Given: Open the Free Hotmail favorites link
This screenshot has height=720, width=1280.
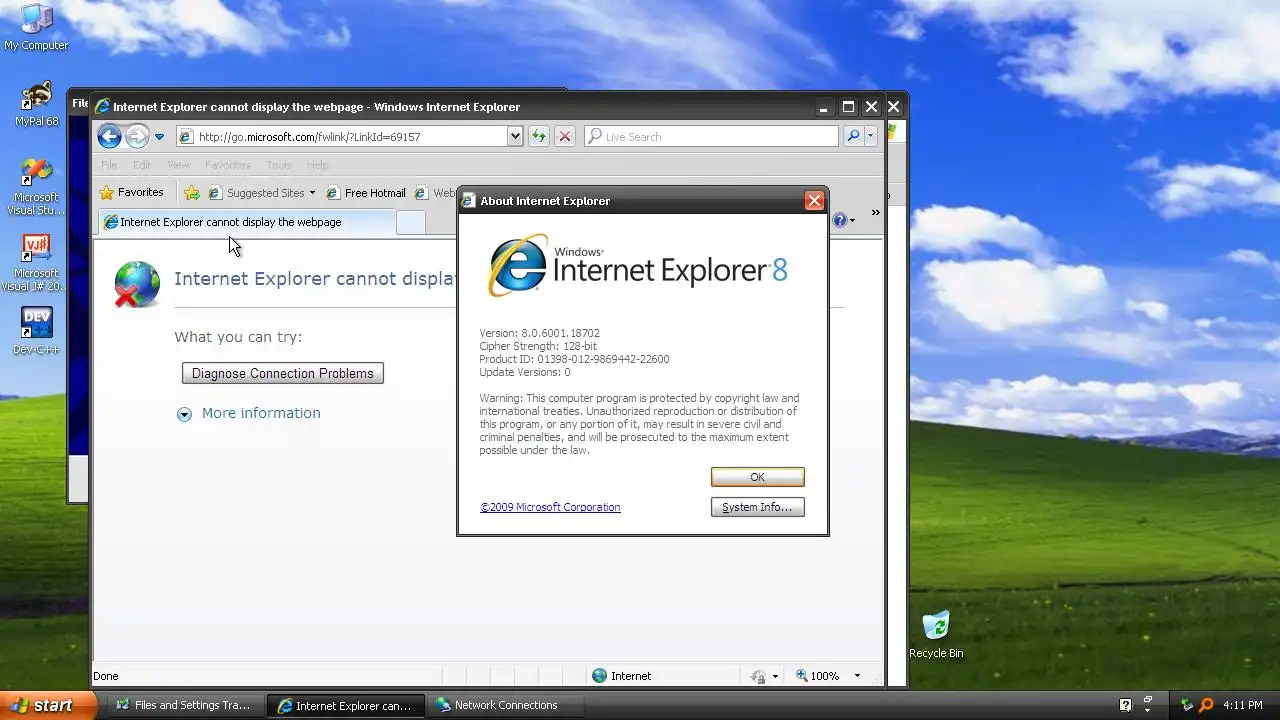Looking at the screenshot, I should click(365, 193).
